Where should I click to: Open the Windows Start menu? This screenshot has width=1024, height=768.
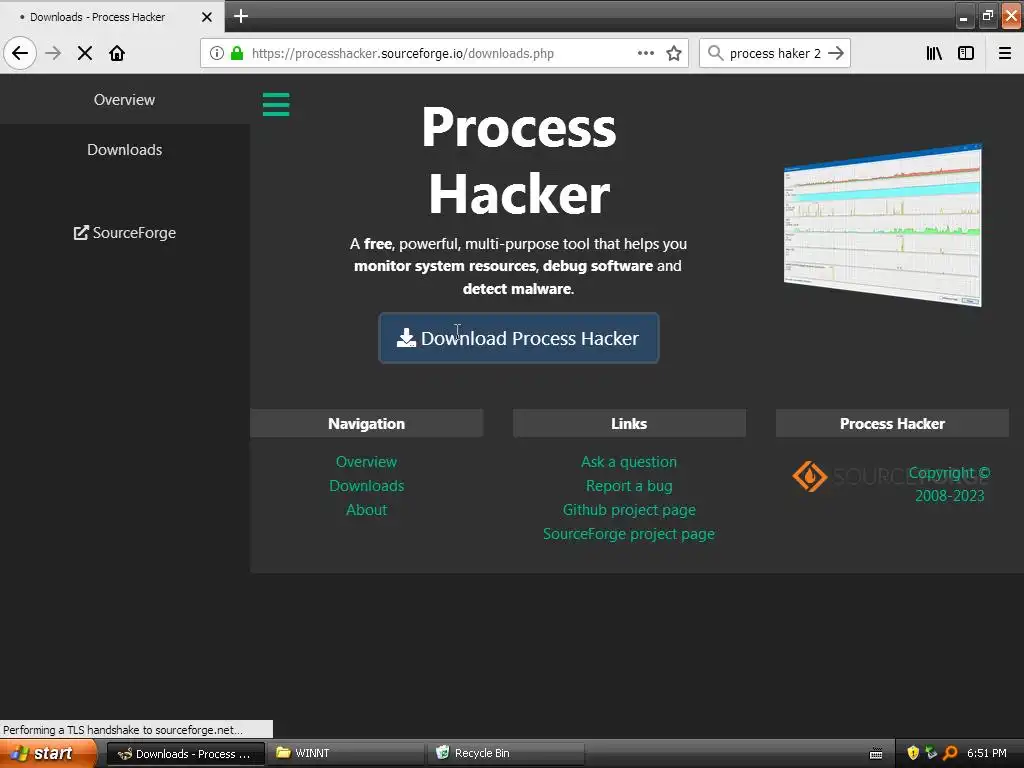(x=48, y=753)
